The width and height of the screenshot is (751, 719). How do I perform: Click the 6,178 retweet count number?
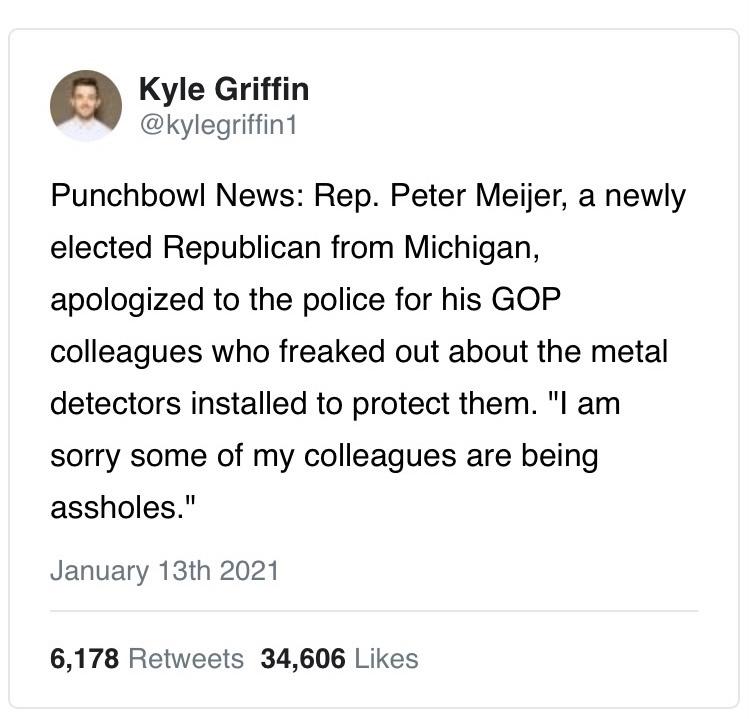tap(84, 659)
